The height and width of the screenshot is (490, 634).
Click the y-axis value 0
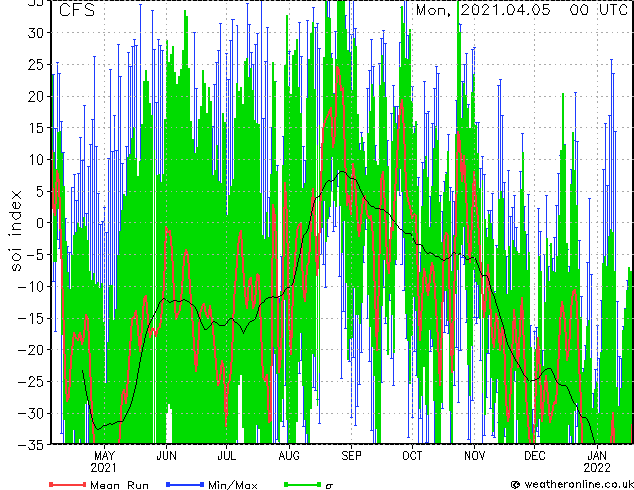point(41,223)
